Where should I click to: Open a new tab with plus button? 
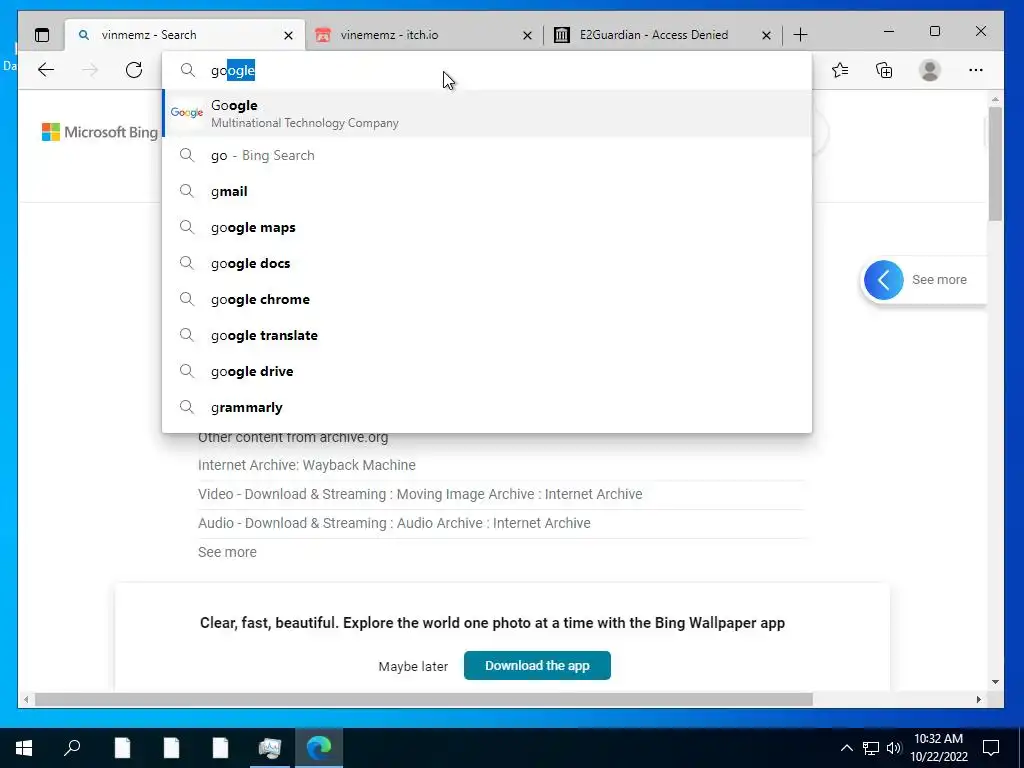click(801, 35)
